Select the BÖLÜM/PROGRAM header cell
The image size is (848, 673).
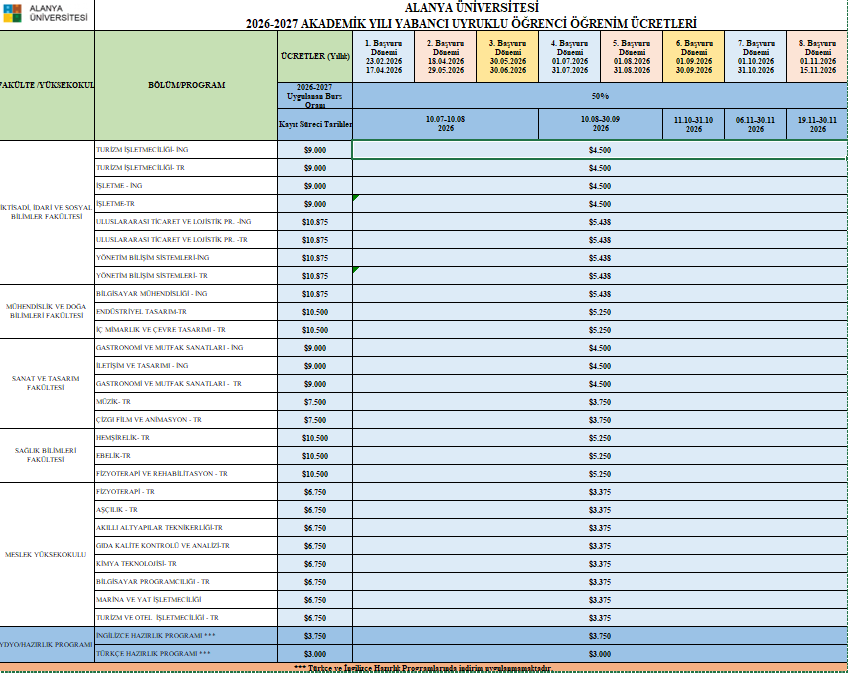(x=186, y=85)
